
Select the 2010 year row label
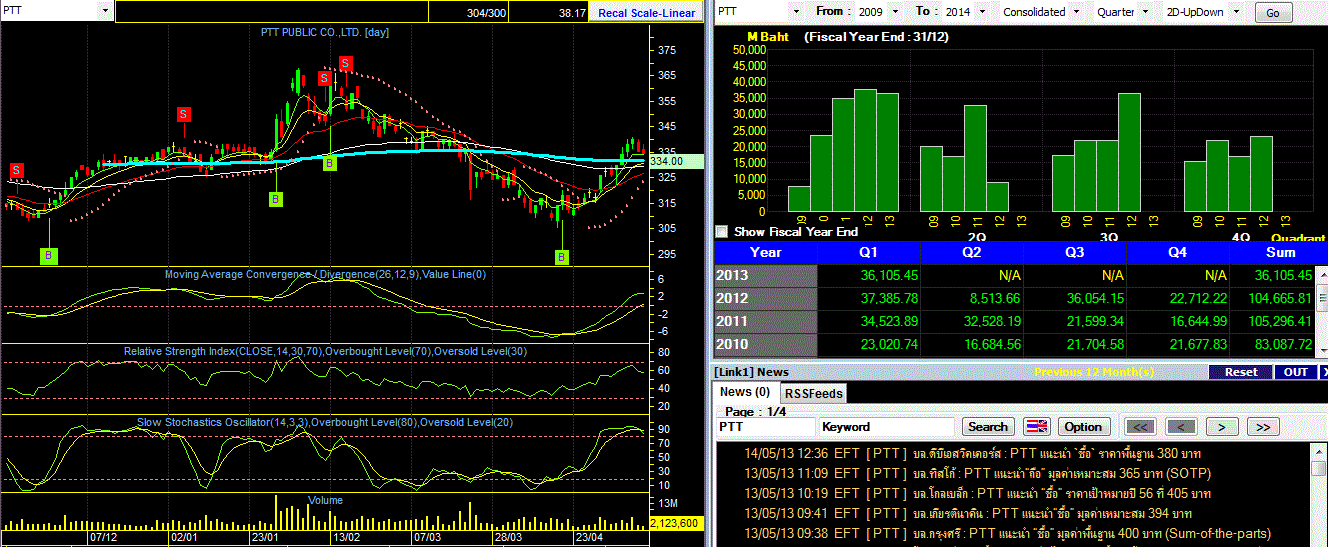(x=766, y=344)
